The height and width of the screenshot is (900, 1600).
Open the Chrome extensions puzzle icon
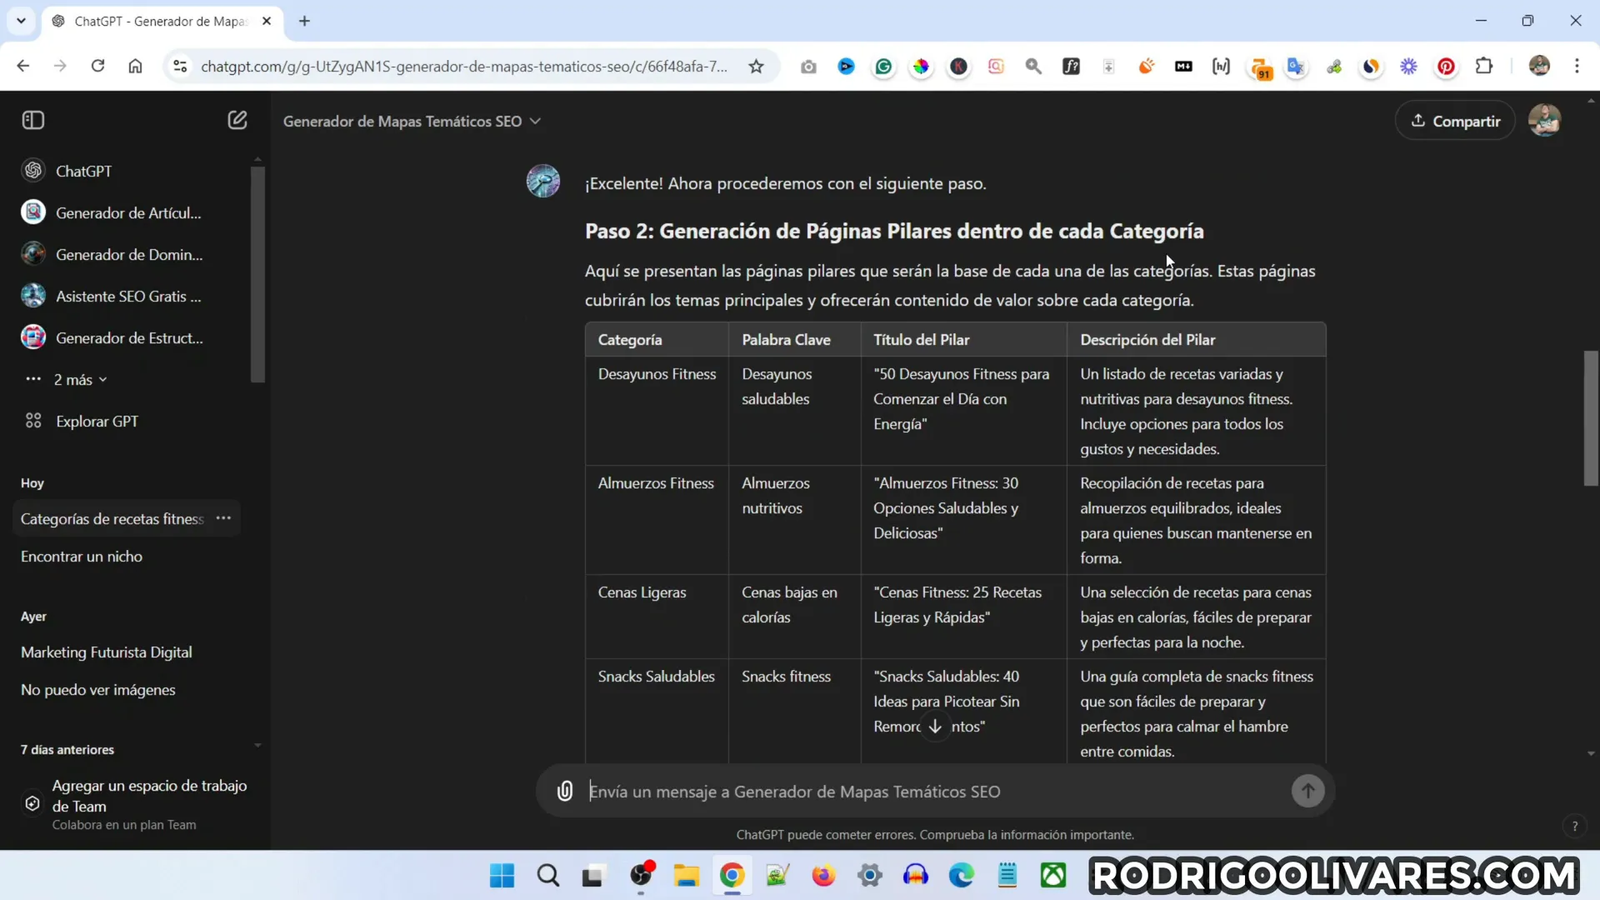tap(1484, 67)
